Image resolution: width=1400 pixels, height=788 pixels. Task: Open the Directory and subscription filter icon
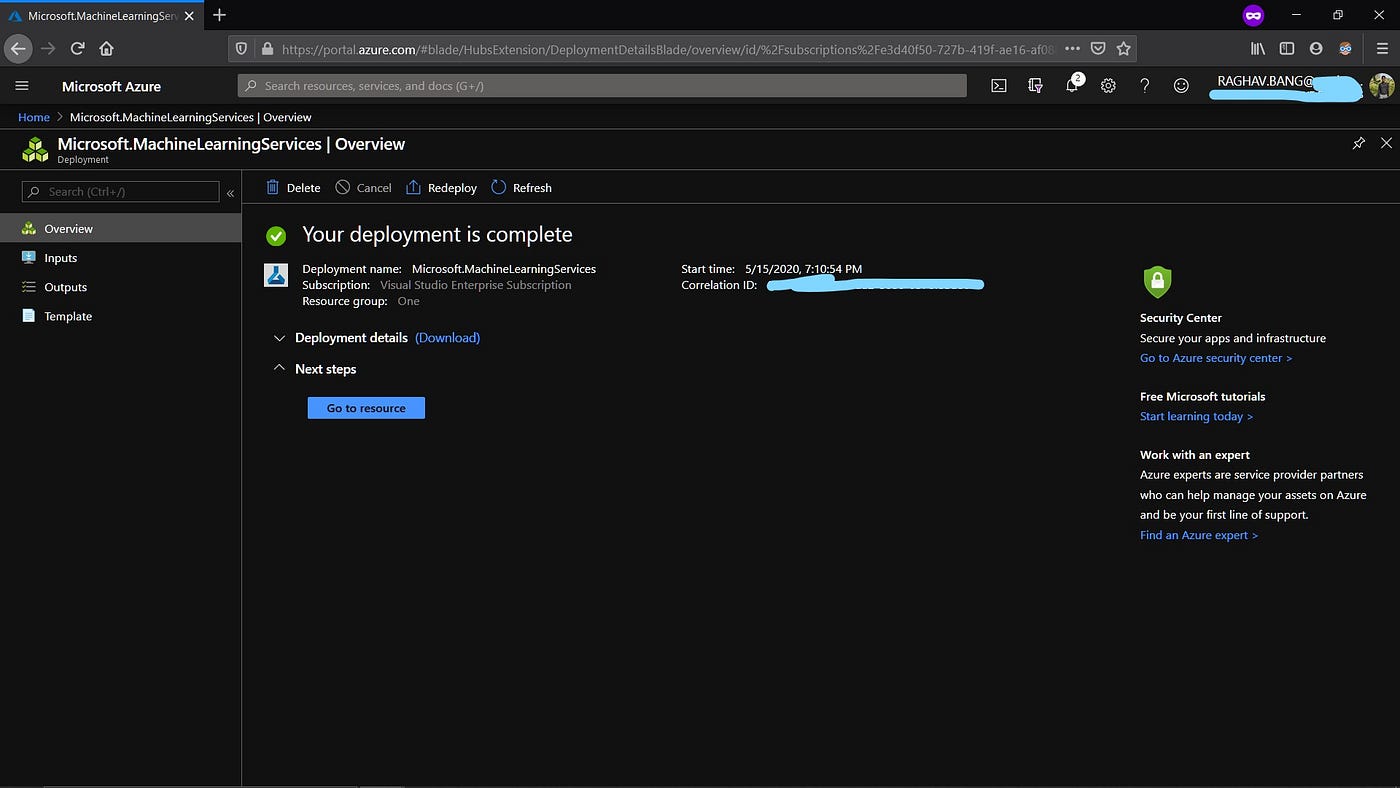(1035, 86)
